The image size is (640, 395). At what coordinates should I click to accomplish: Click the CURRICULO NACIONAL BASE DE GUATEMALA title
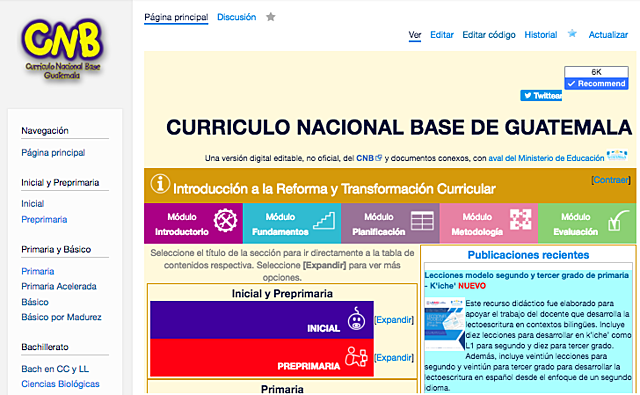[399, 127]
